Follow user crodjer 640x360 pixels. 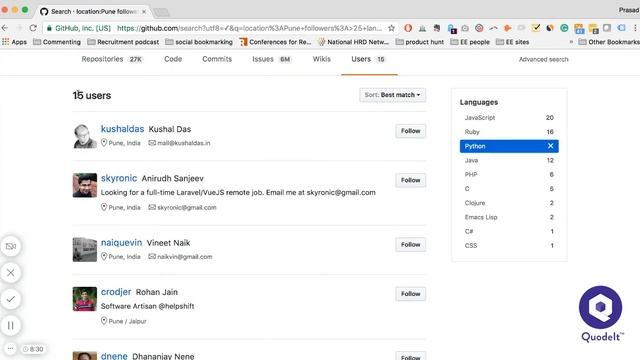(410, 294)
